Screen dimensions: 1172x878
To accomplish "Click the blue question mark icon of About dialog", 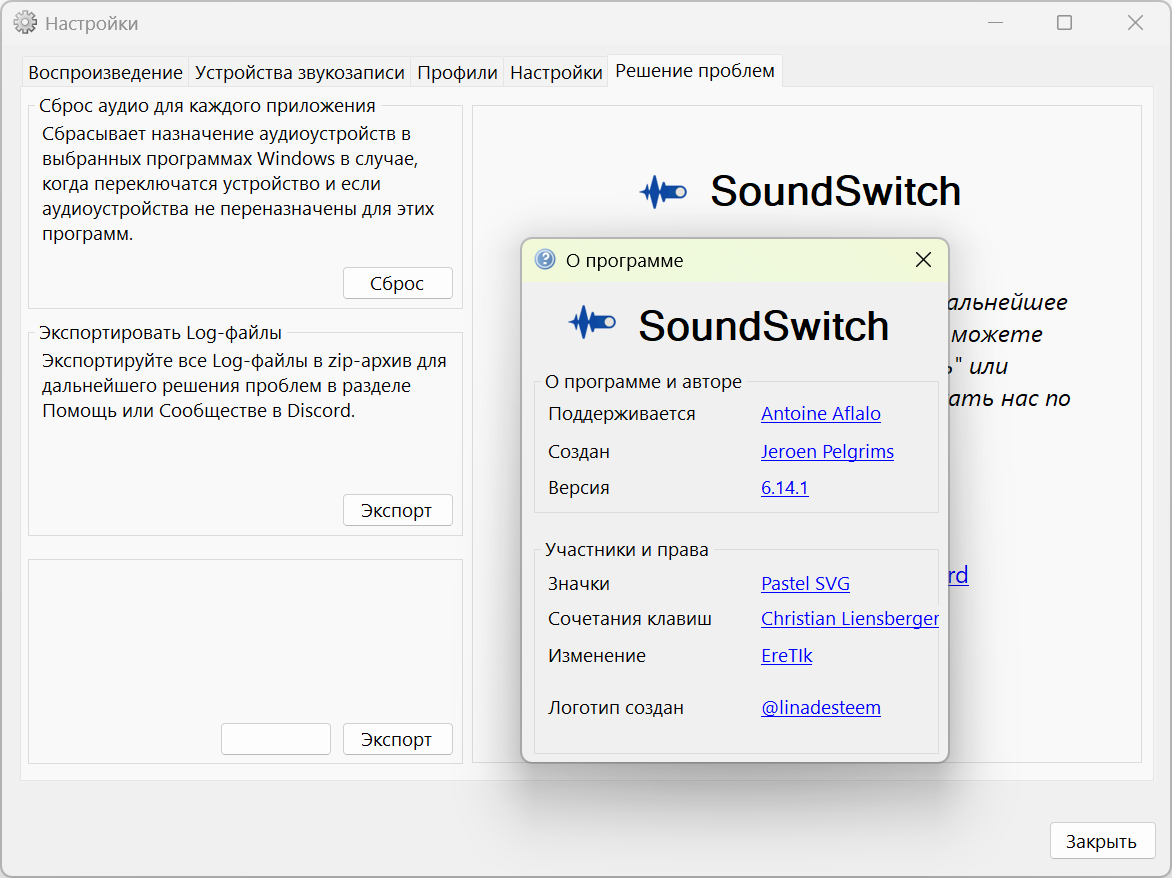I will (545, 259).
